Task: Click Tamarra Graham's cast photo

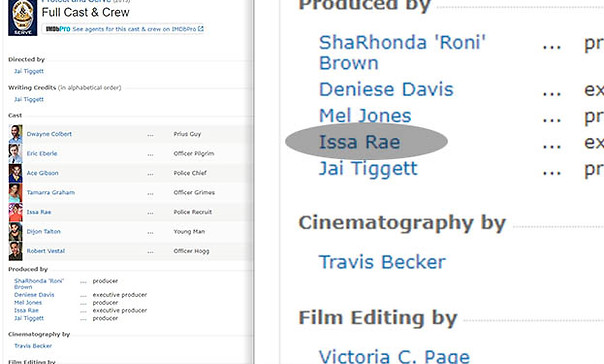Action: [15, 193]
